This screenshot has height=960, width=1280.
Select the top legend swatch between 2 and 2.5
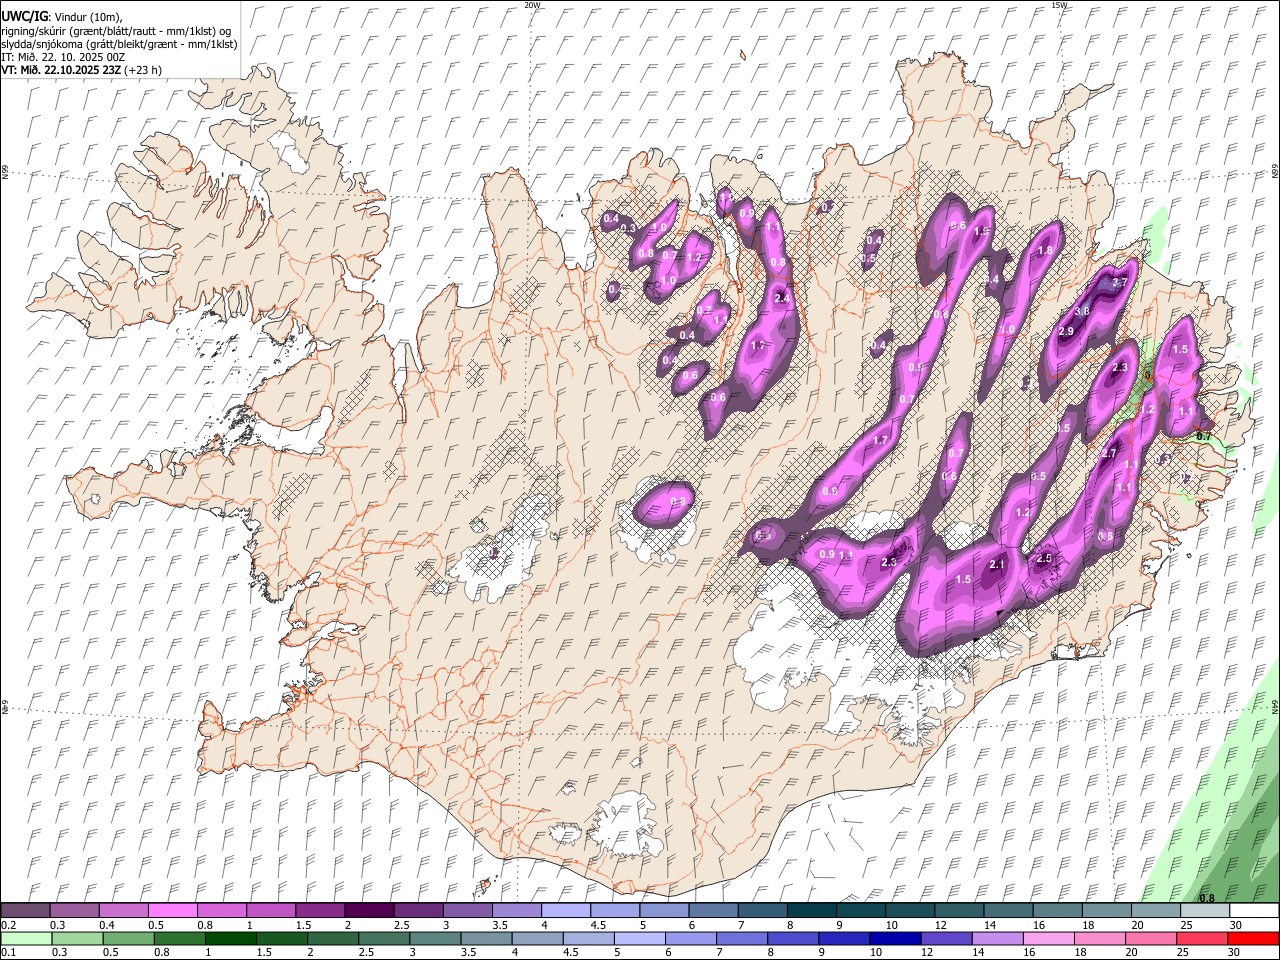(x=369, y=911)
